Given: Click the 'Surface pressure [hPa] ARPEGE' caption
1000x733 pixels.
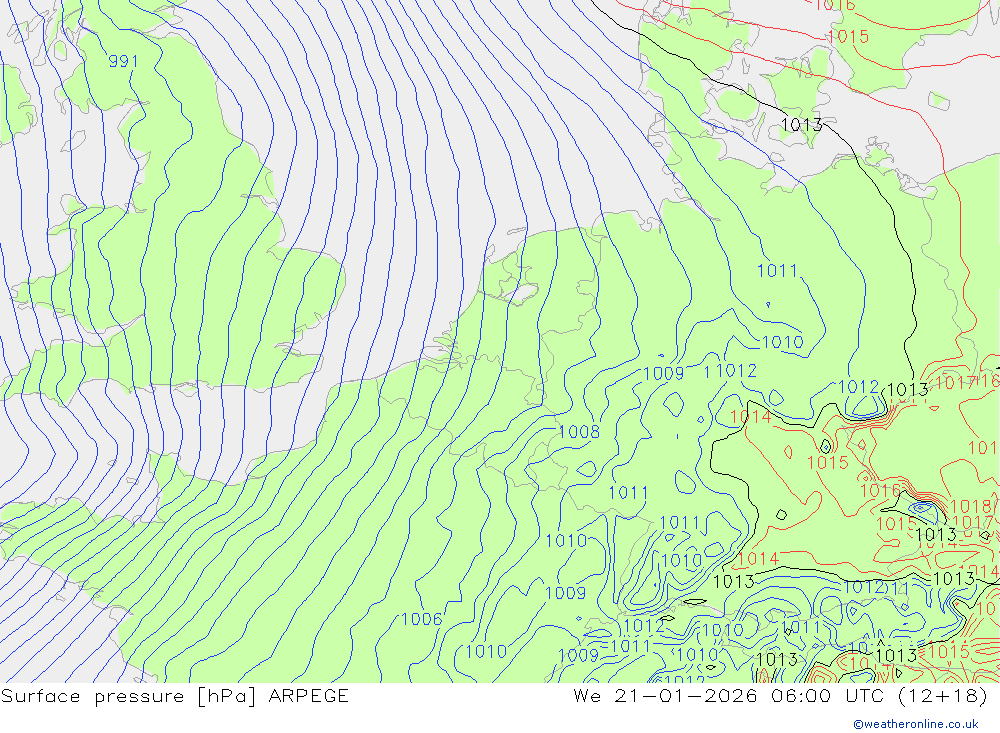Looking at the screenshot, I should 175,695.
